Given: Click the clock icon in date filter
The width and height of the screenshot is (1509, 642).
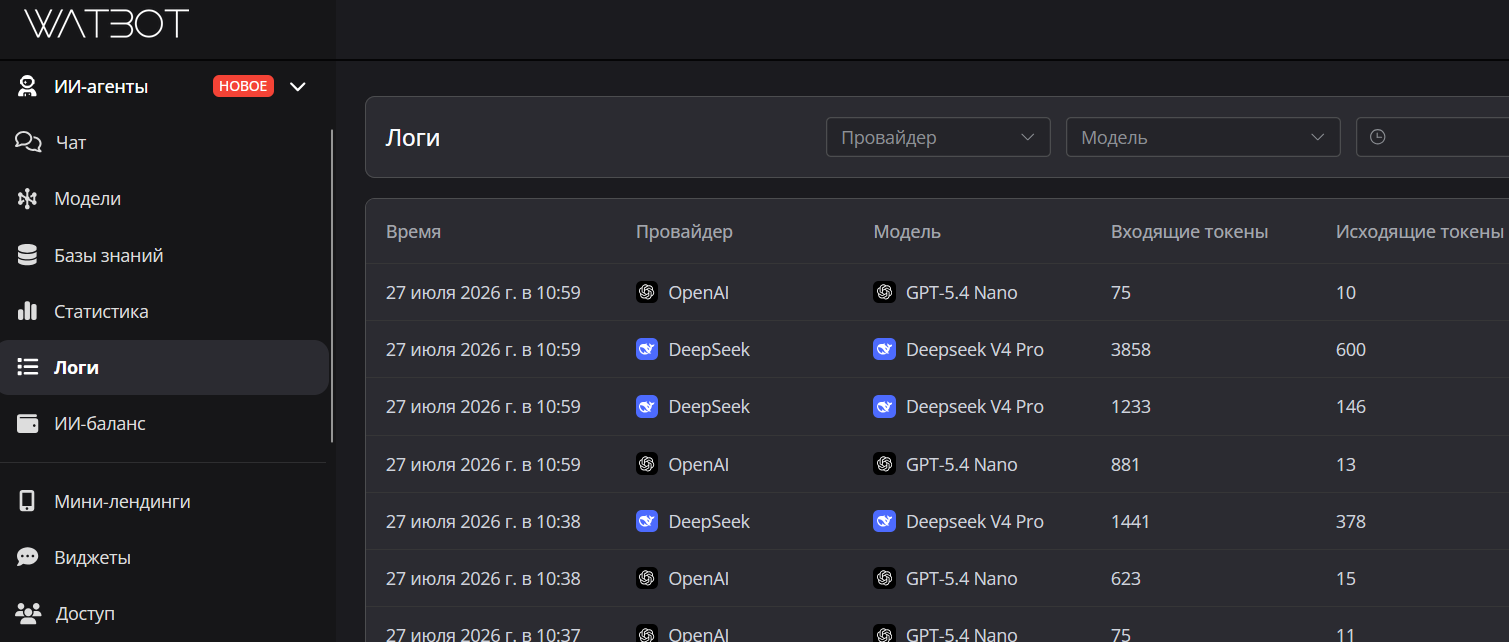Looking at the screenshot, I should click(x=1378, y=137).
